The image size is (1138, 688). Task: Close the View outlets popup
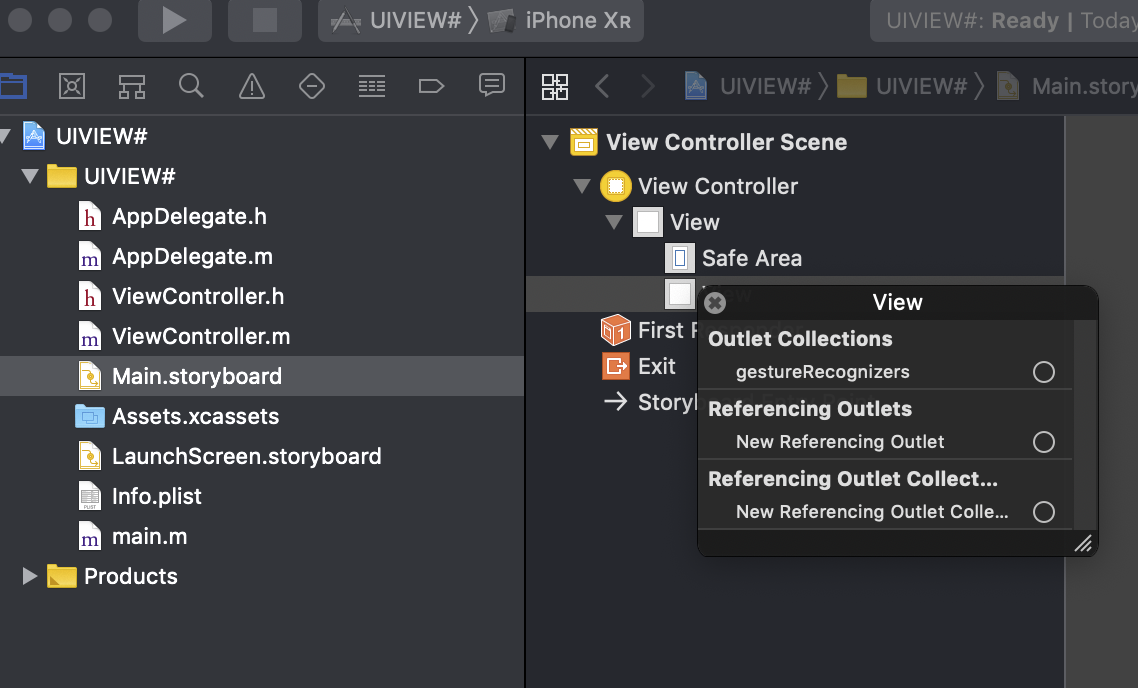coord(714,302)
